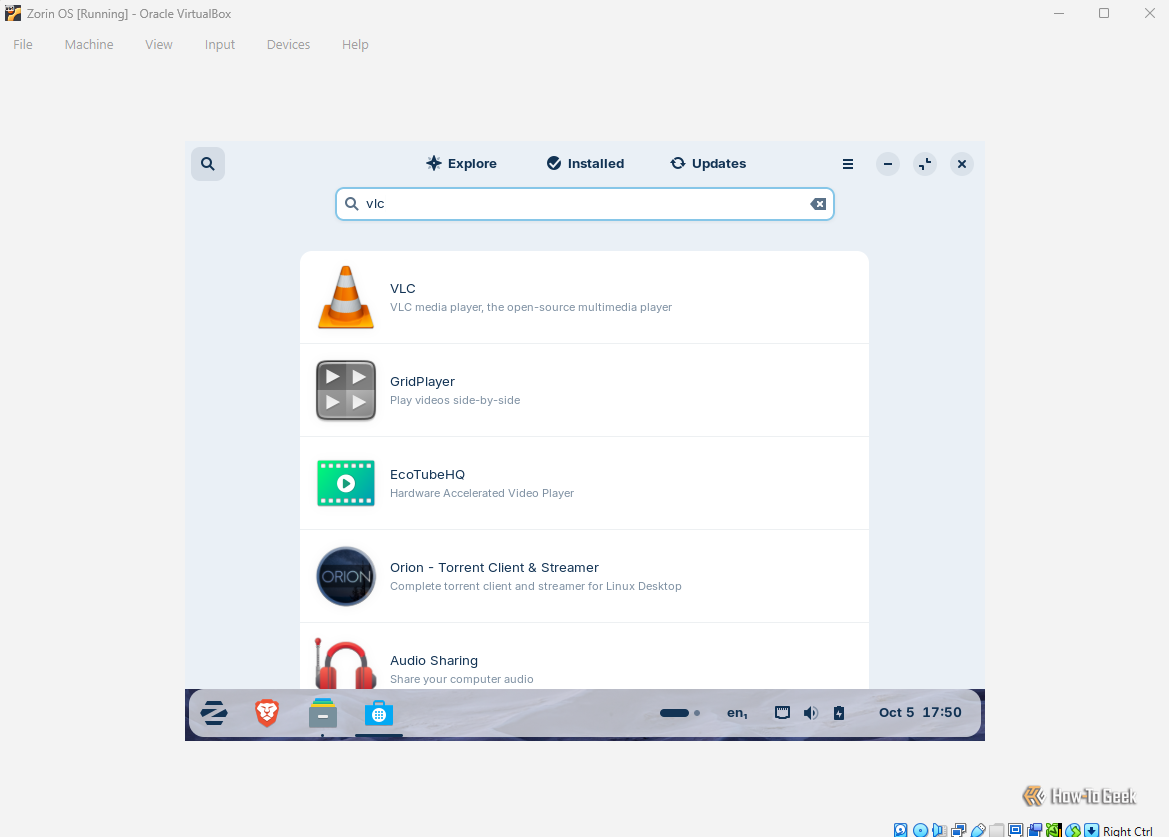The image size is (1169, 837).
Task: Click 'Play videos side-by-side' description
Action: (455, 400)
